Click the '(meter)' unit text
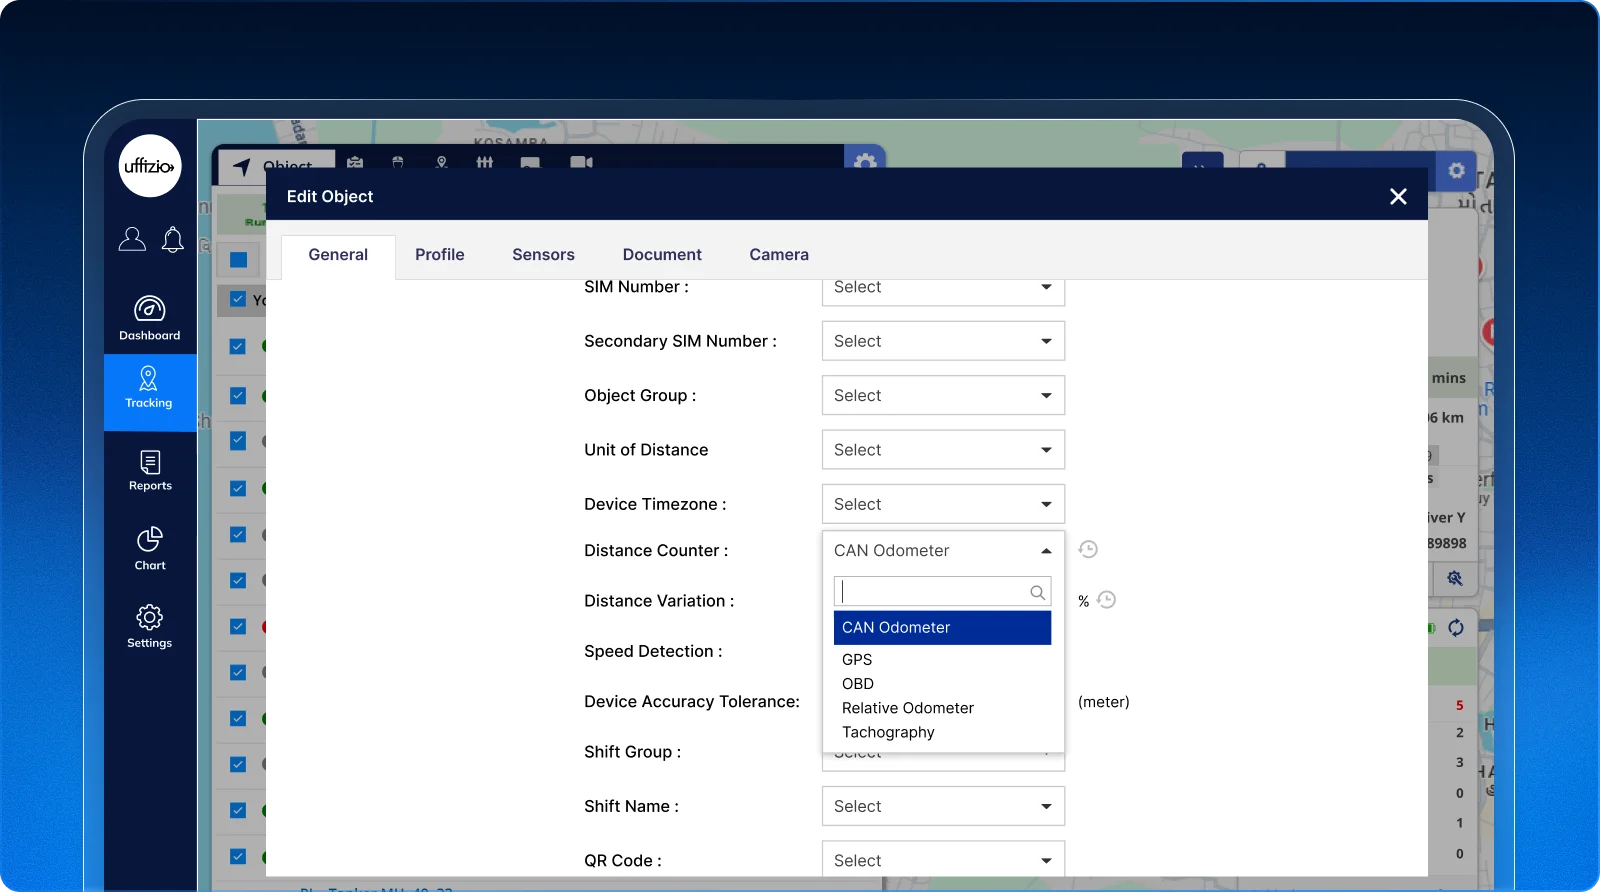The width and height of the screenshot is (1600, 892). (x=1104, y=702)
